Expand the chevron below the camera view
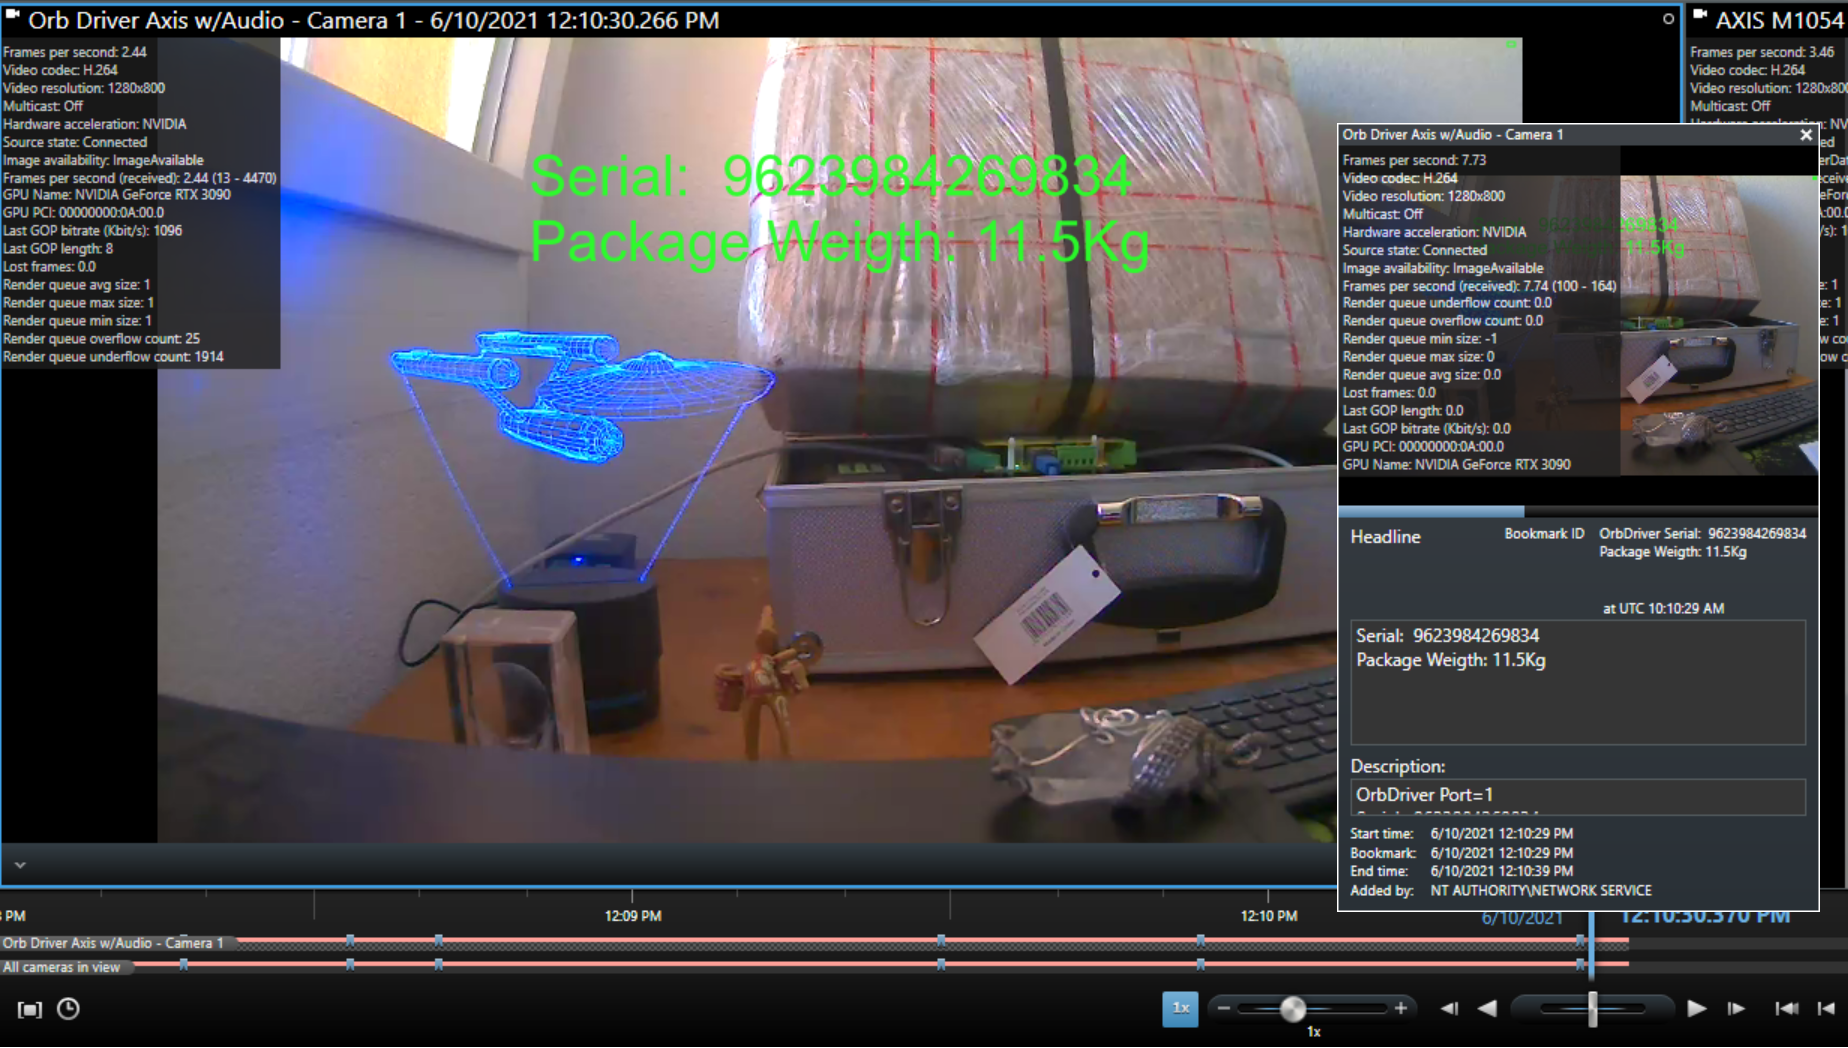Screen dimensions: 1848x1048 pyautogui.click(x=20, y=865)
